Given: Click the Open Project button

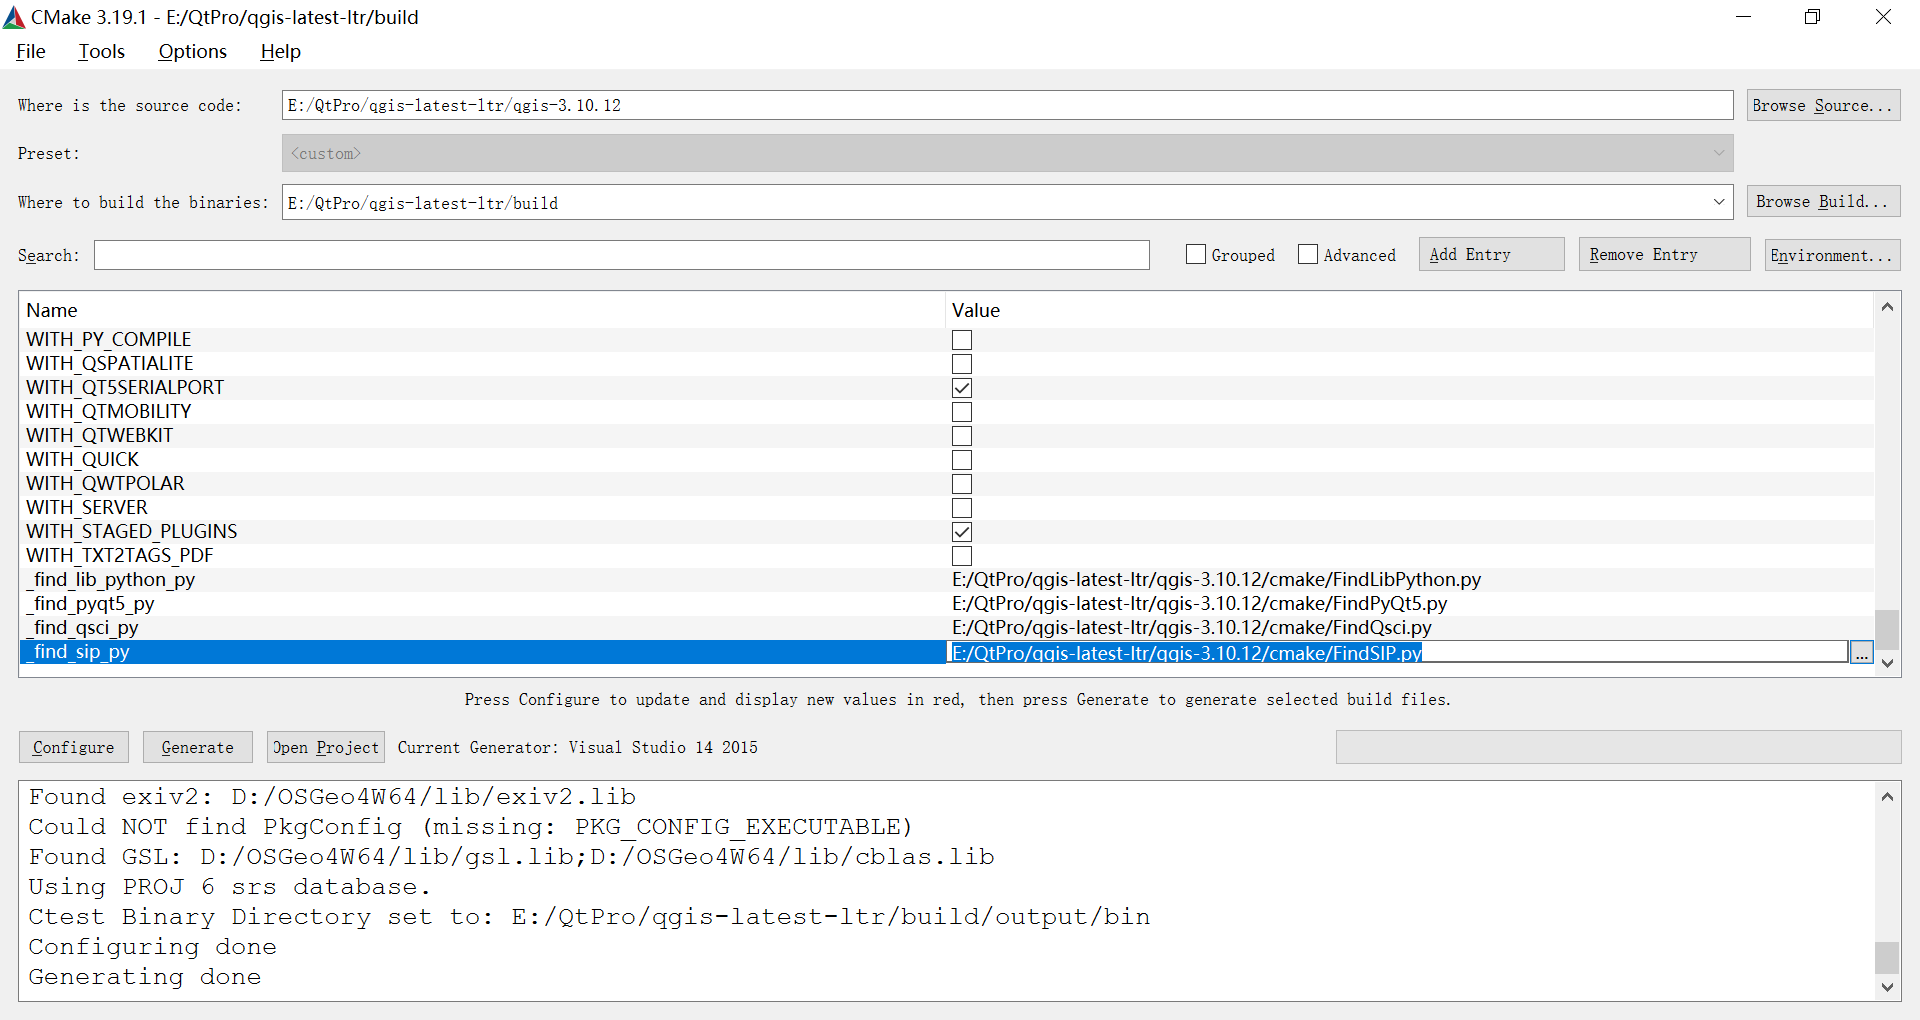Looking at the screenshot, I should tap(326, 747).
